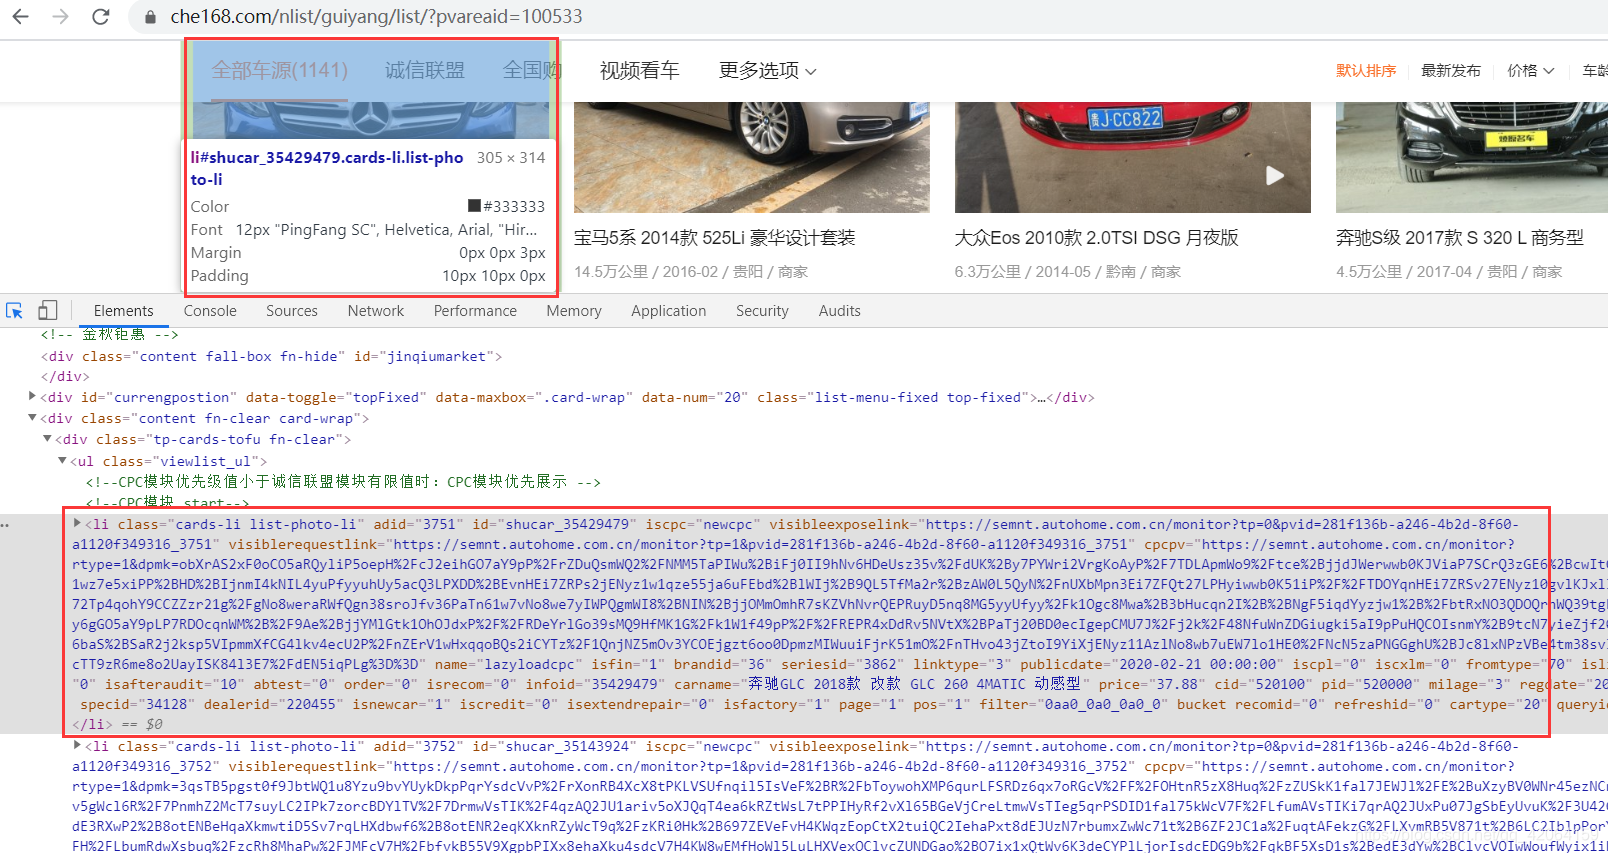Click the 6.3万公里 / 2014-05 details text
Screen dimensions: 1608x853
(x=1067, y=272)
